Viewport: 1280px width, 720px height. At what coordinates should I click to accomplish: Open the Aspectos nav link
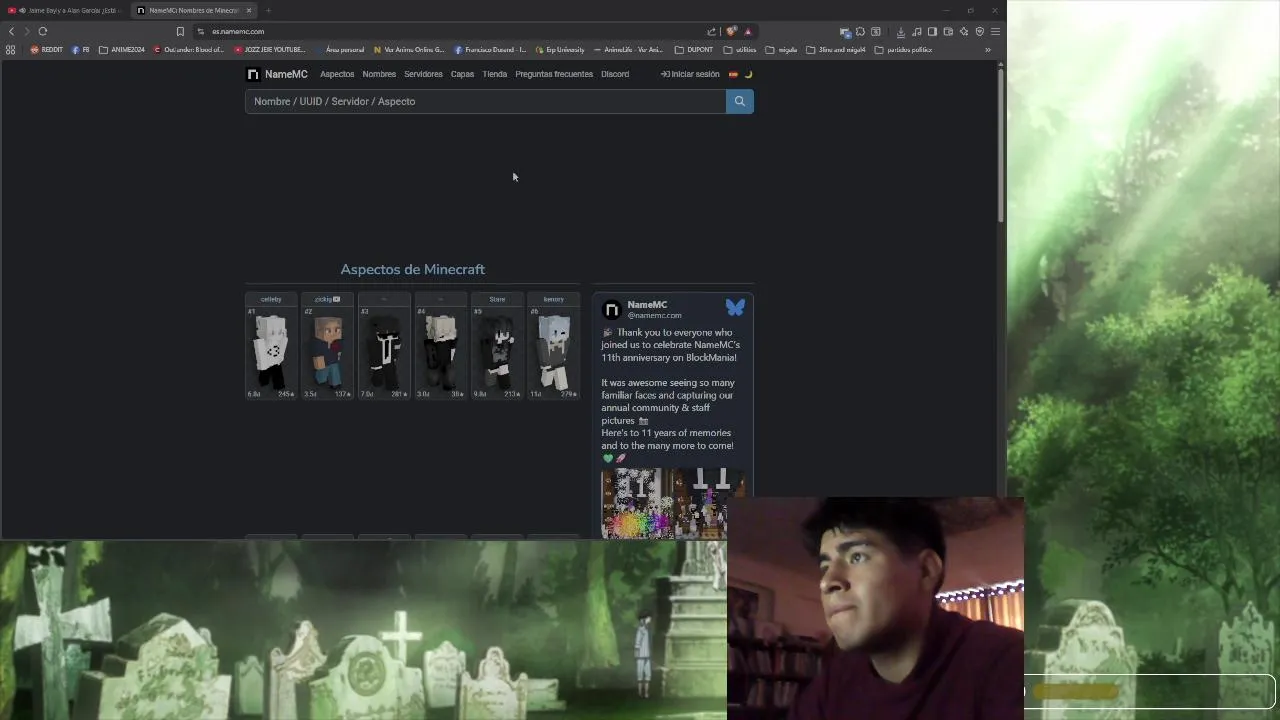coord(337,74)
